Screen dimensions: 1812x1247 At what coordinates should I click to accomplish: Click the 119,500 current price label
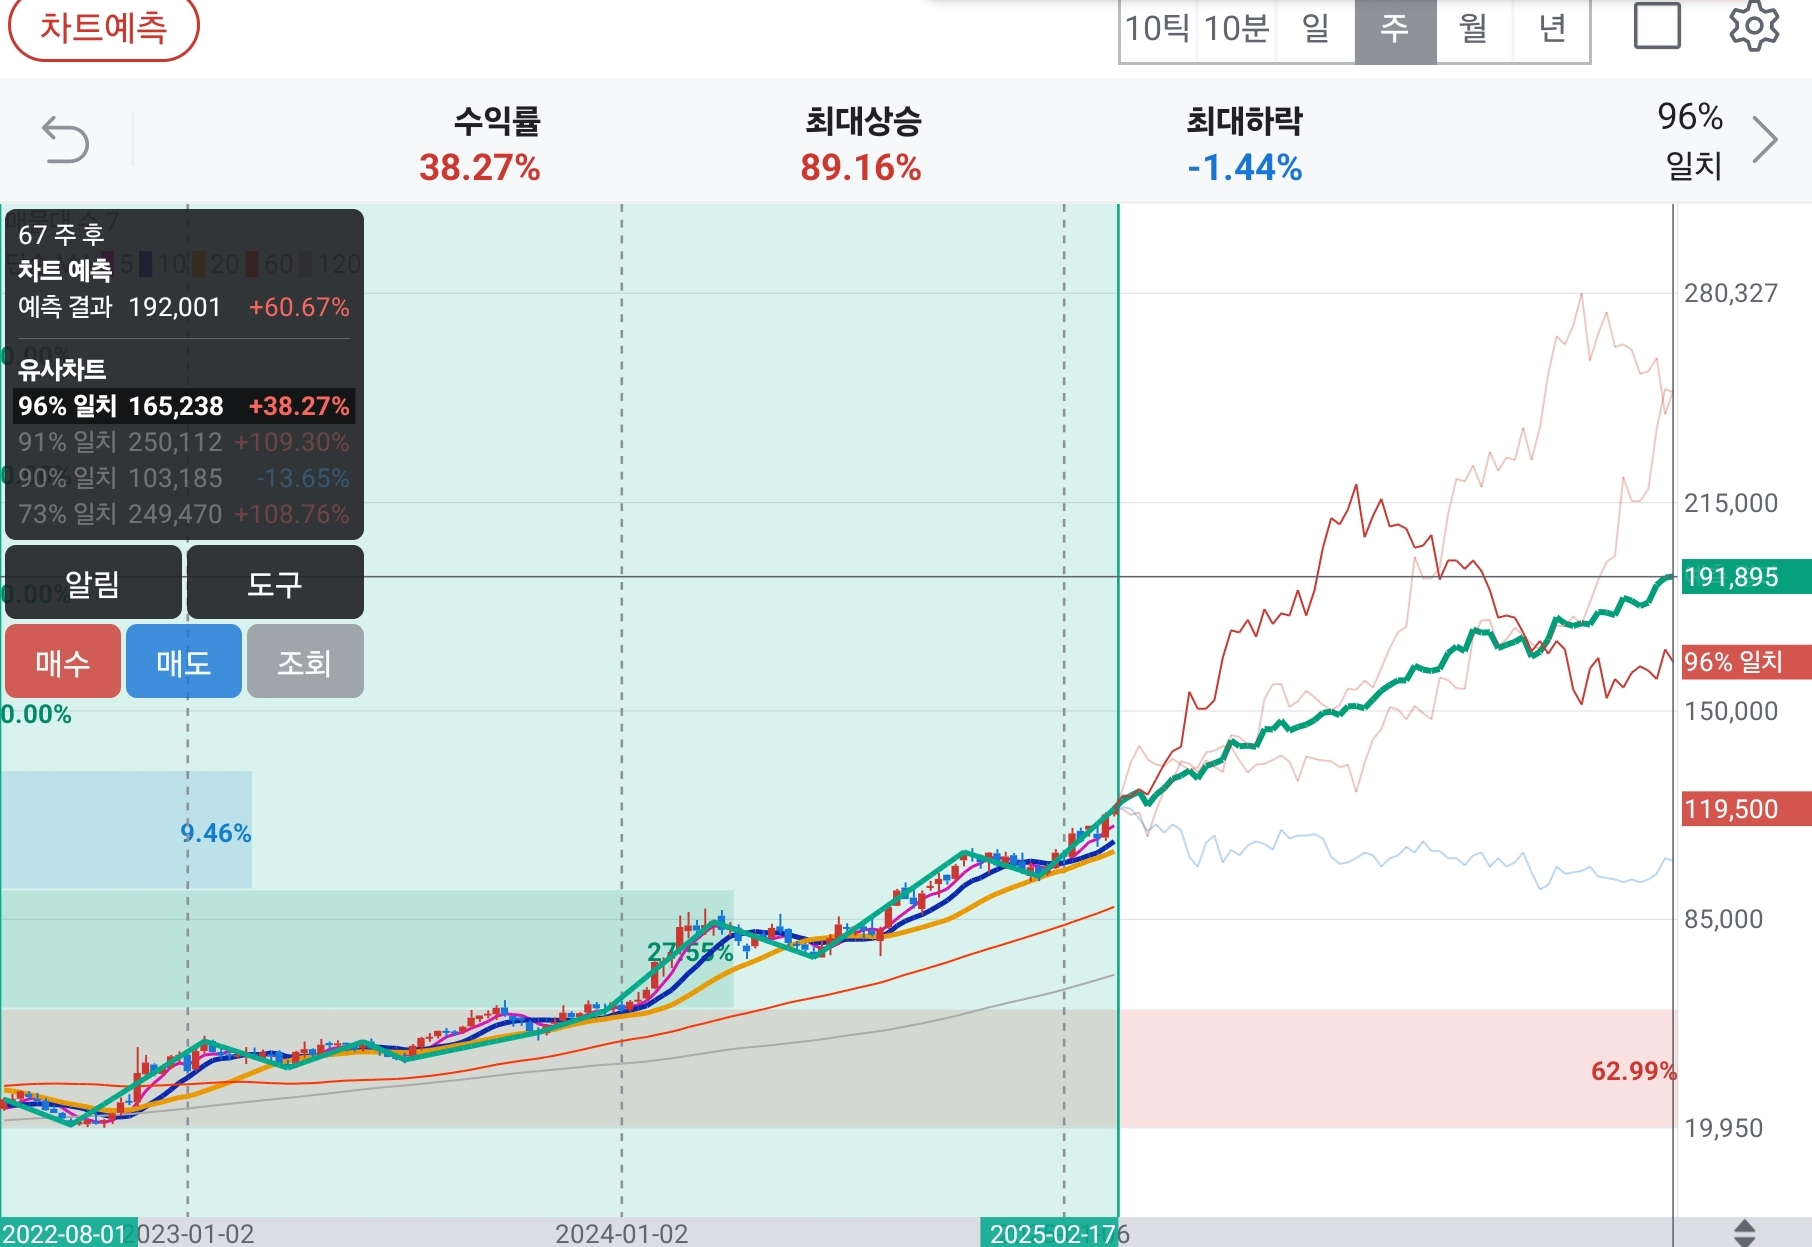[x=1746, y=809]
